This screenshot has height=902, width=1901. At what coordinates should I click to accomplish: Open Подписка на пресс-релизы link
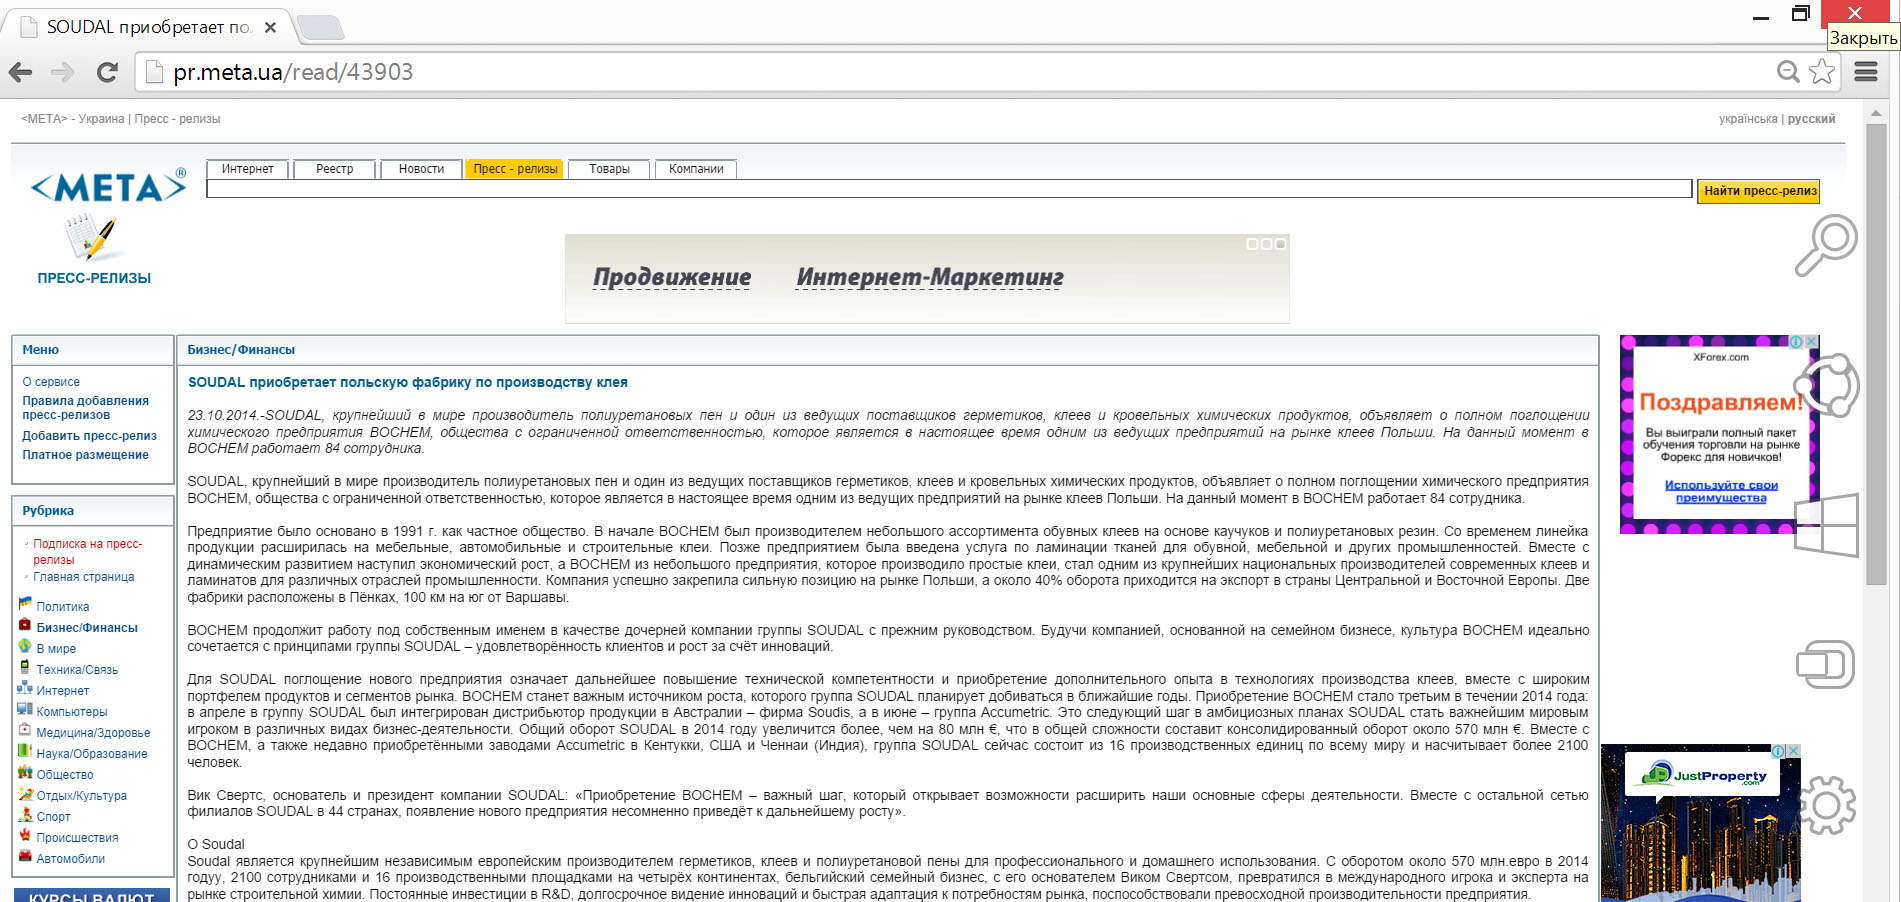click(87, 552)
